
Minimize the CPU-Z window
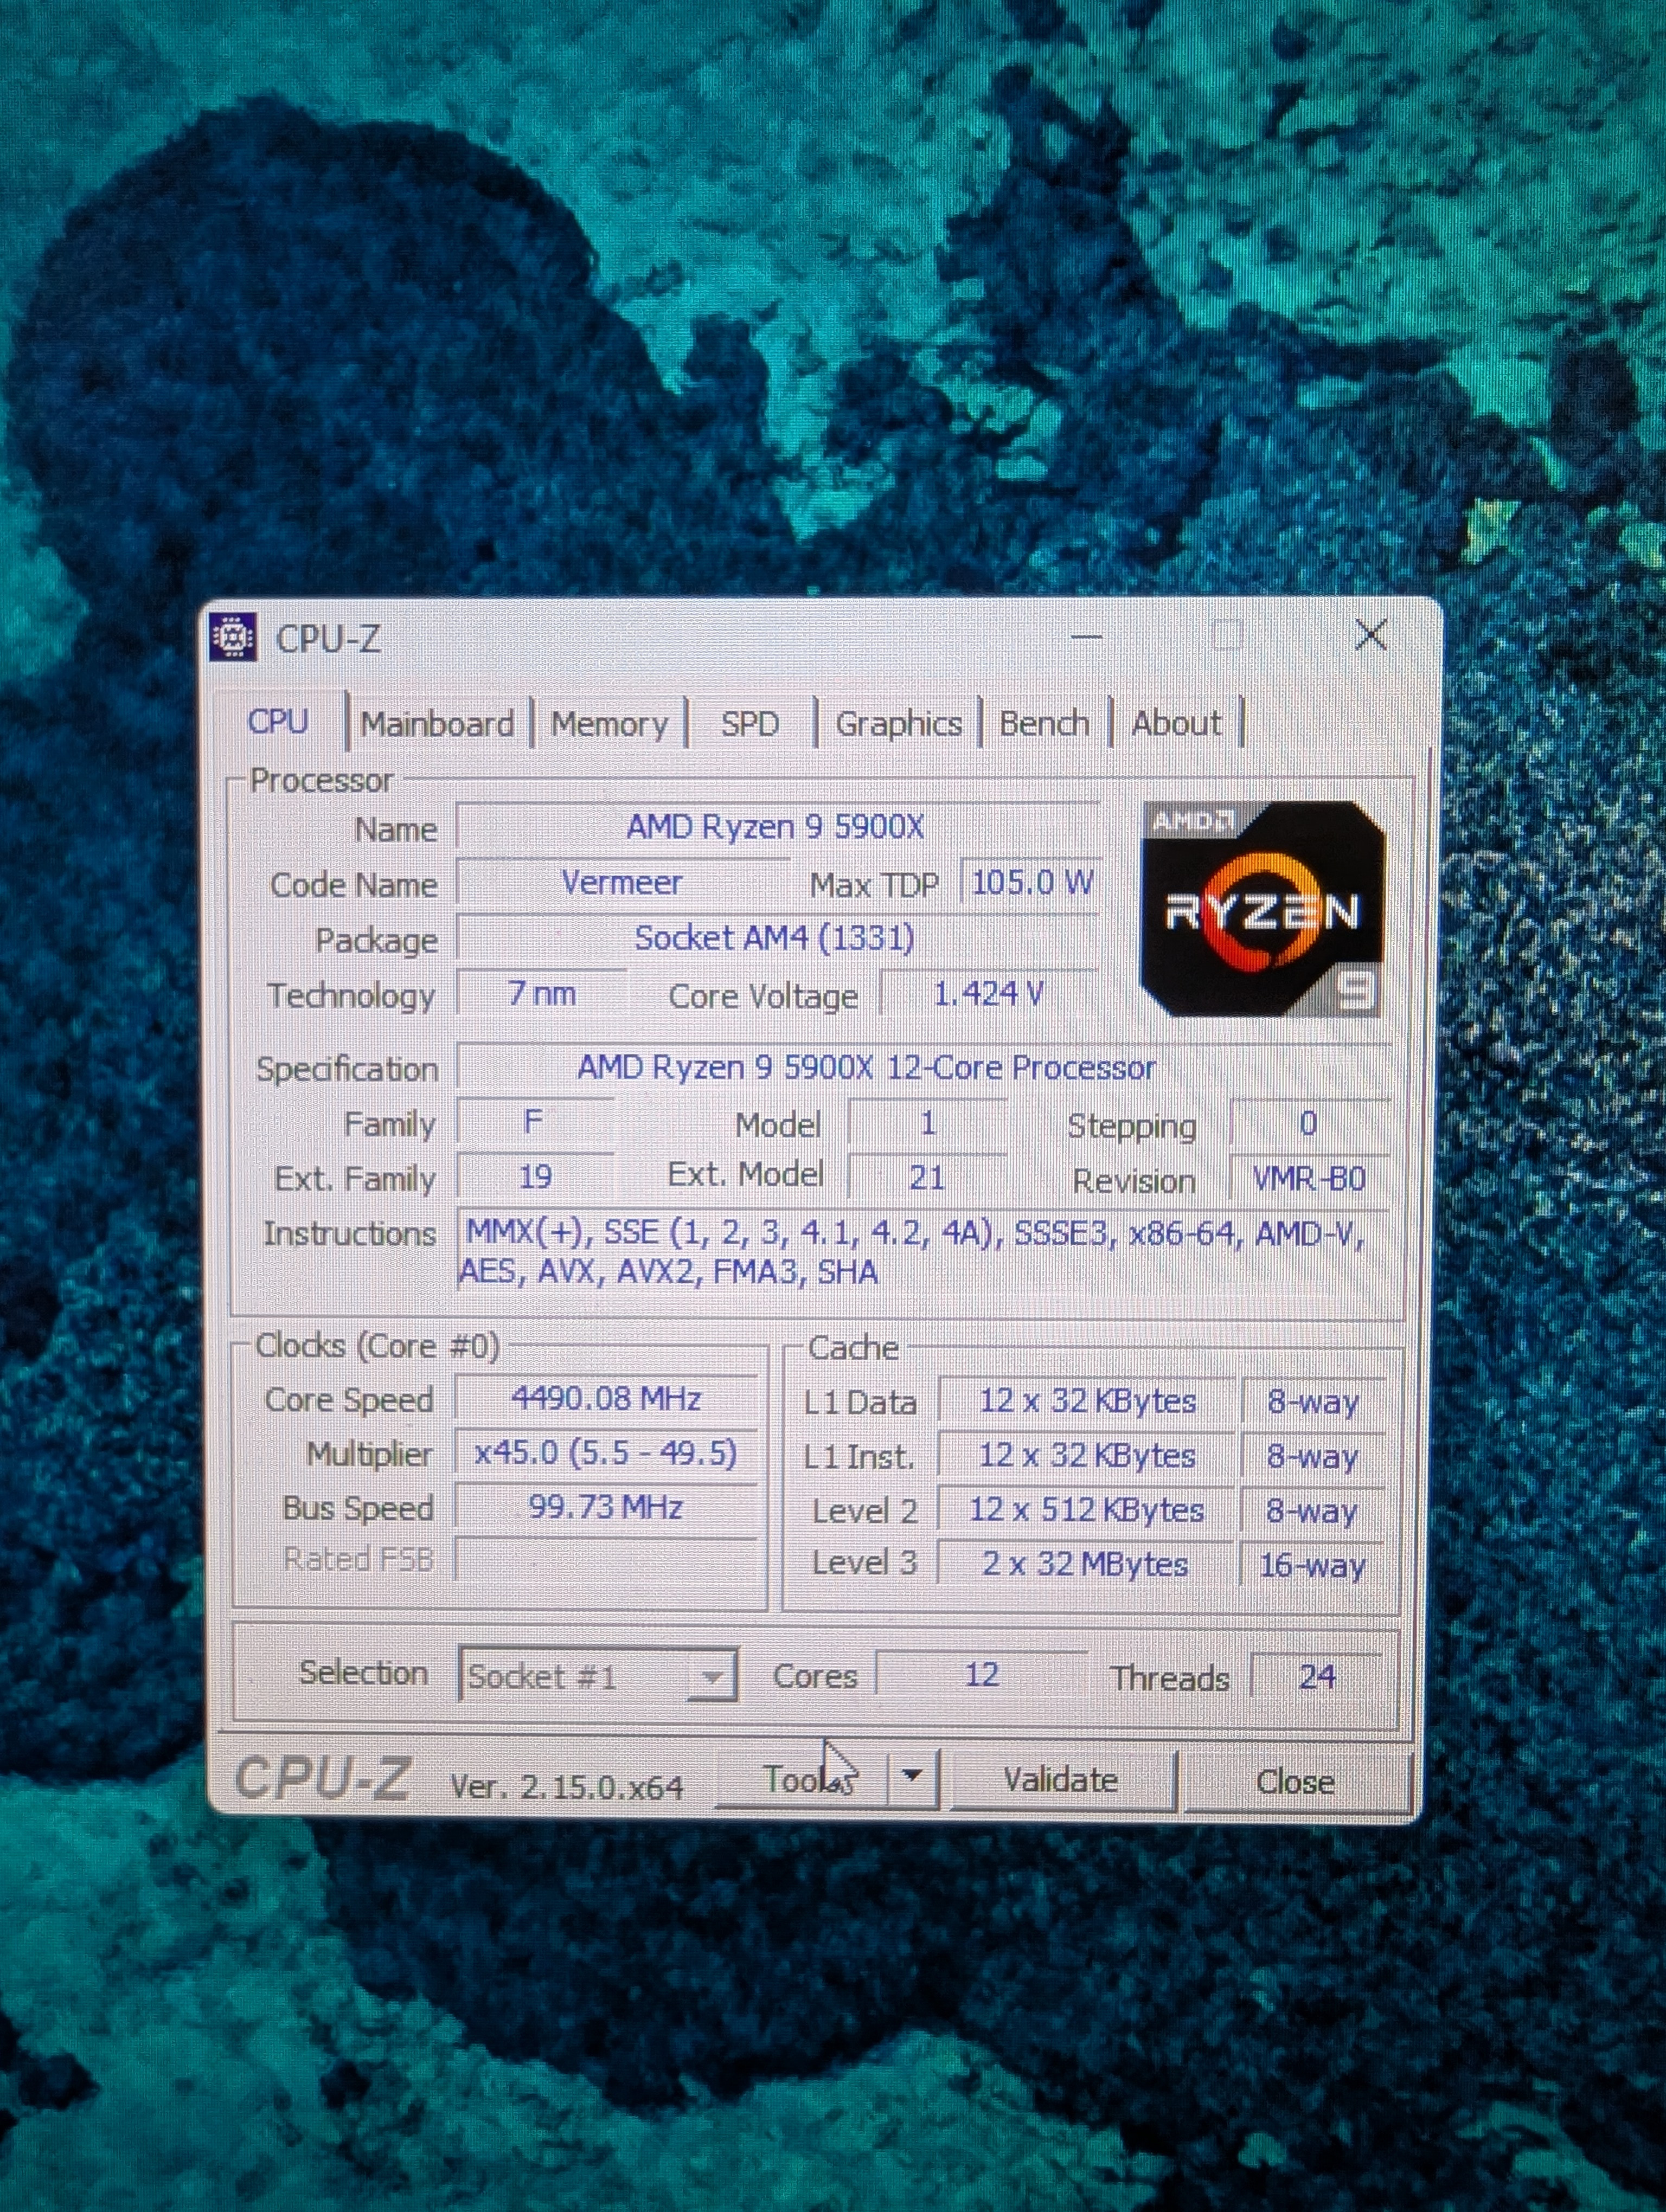pos(1087,635)
